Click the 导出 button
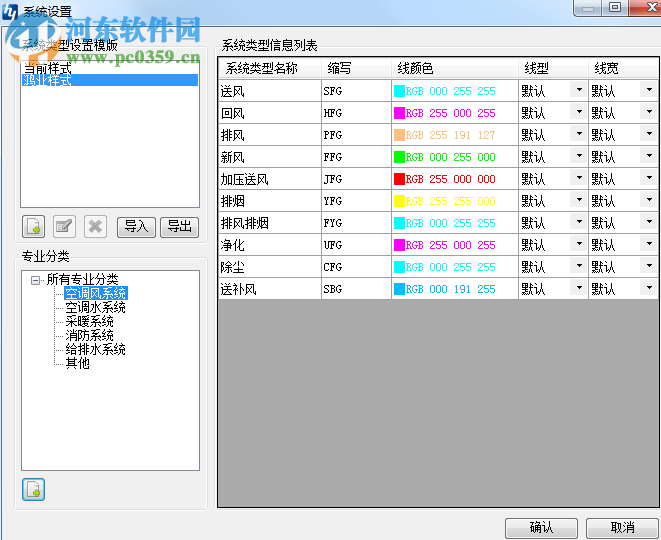This screenshot has height=540, width=661. point(179,227)
